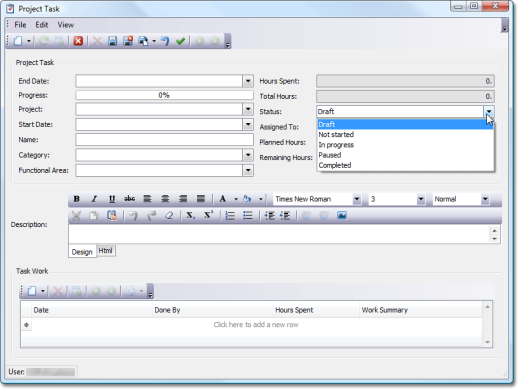Click the Insert image icon
This screenshot has height=389, width=518.
tap(342, 216)
